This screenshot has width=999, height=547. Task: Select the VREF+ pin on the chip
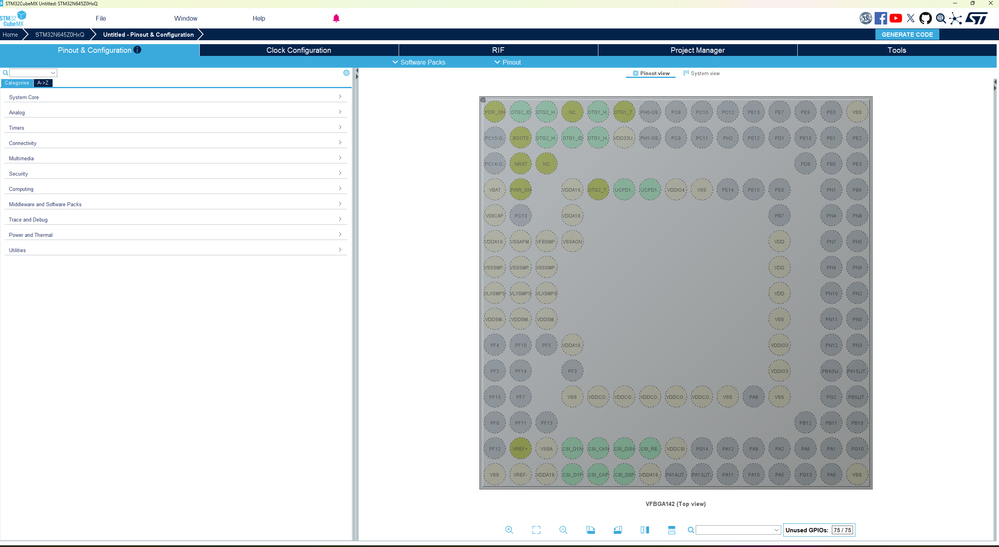pos(521,448)
